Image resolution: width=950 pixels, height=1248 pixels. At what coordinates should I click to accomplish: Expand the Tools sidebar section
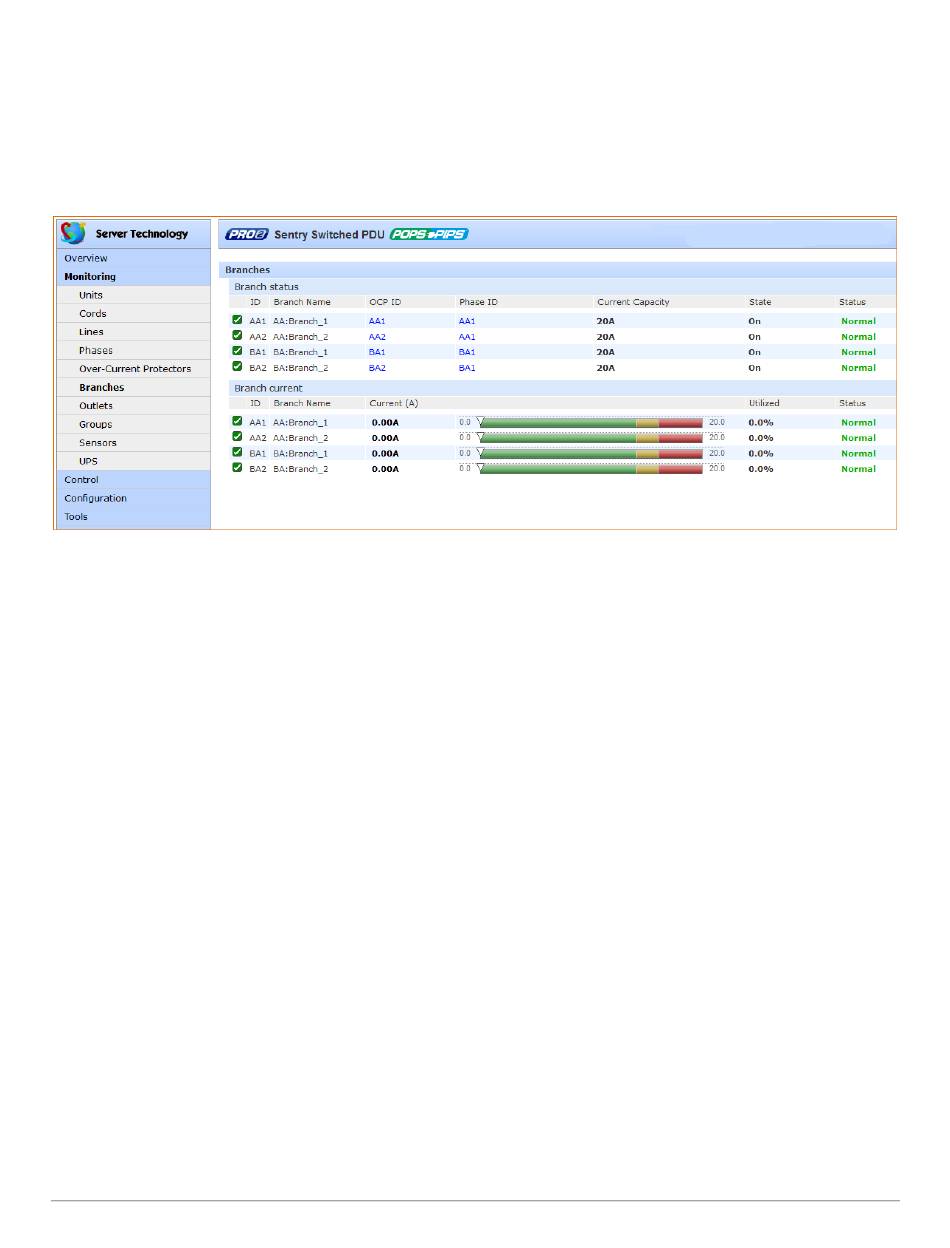[76, 517]
